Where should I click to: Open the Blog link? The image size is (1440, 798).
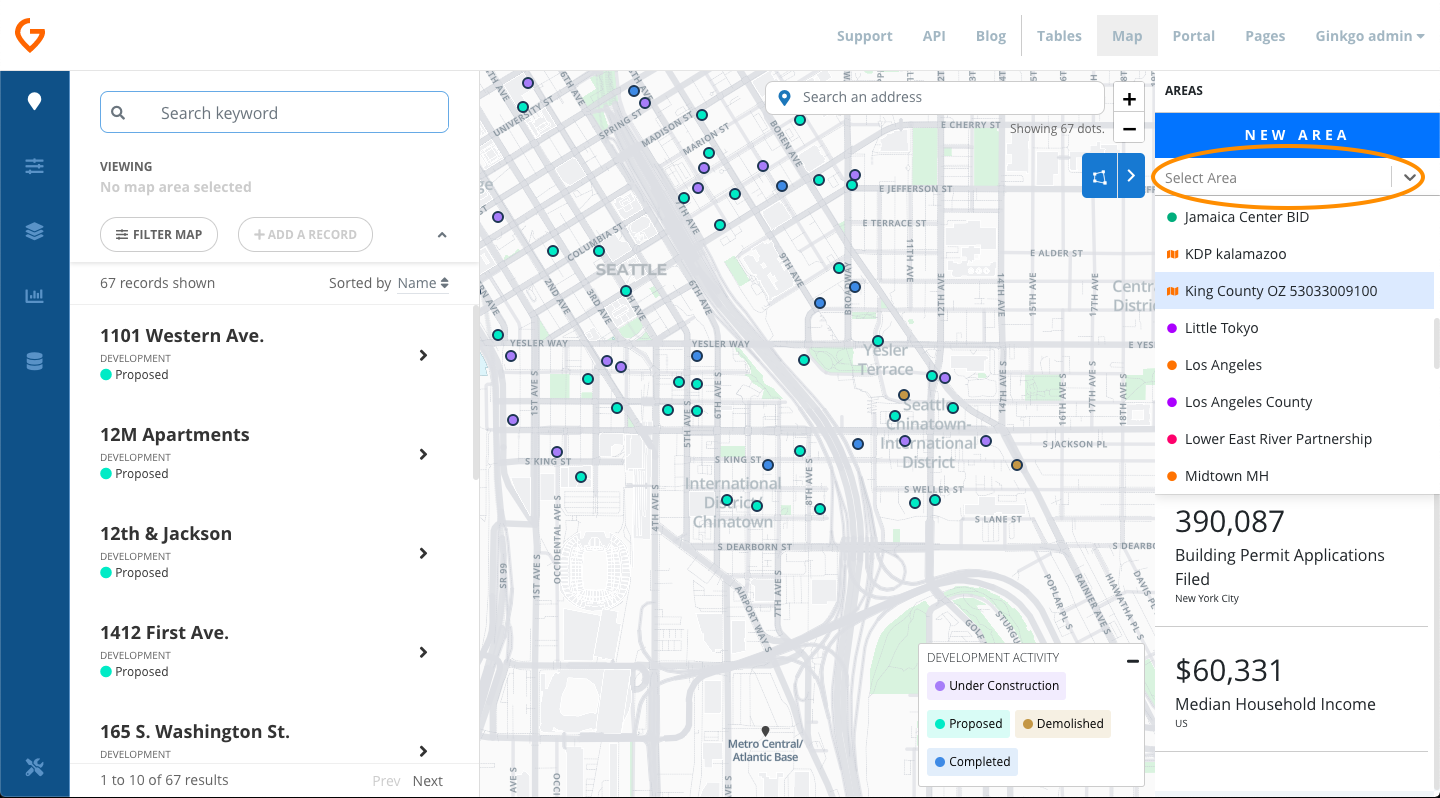click(x=991, y=36)
